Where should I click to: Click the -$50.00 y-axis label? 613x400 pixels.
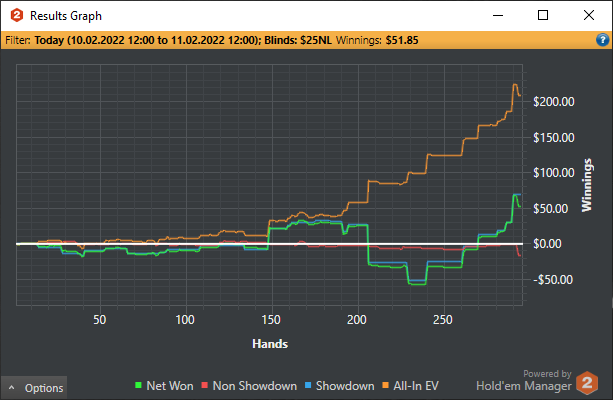(x=553, y=280)
